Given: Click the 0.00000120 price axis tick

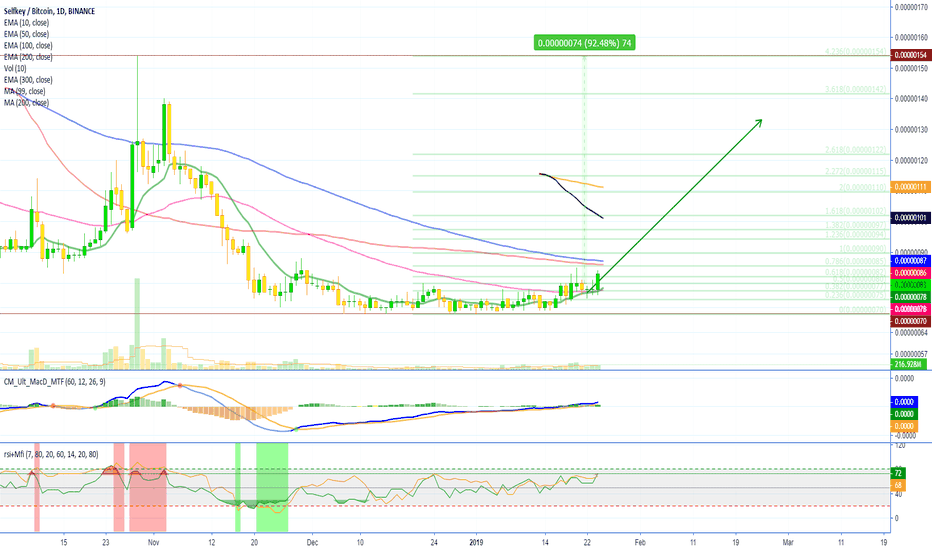Looking at the screenshot, I should (x=912, y=161).
